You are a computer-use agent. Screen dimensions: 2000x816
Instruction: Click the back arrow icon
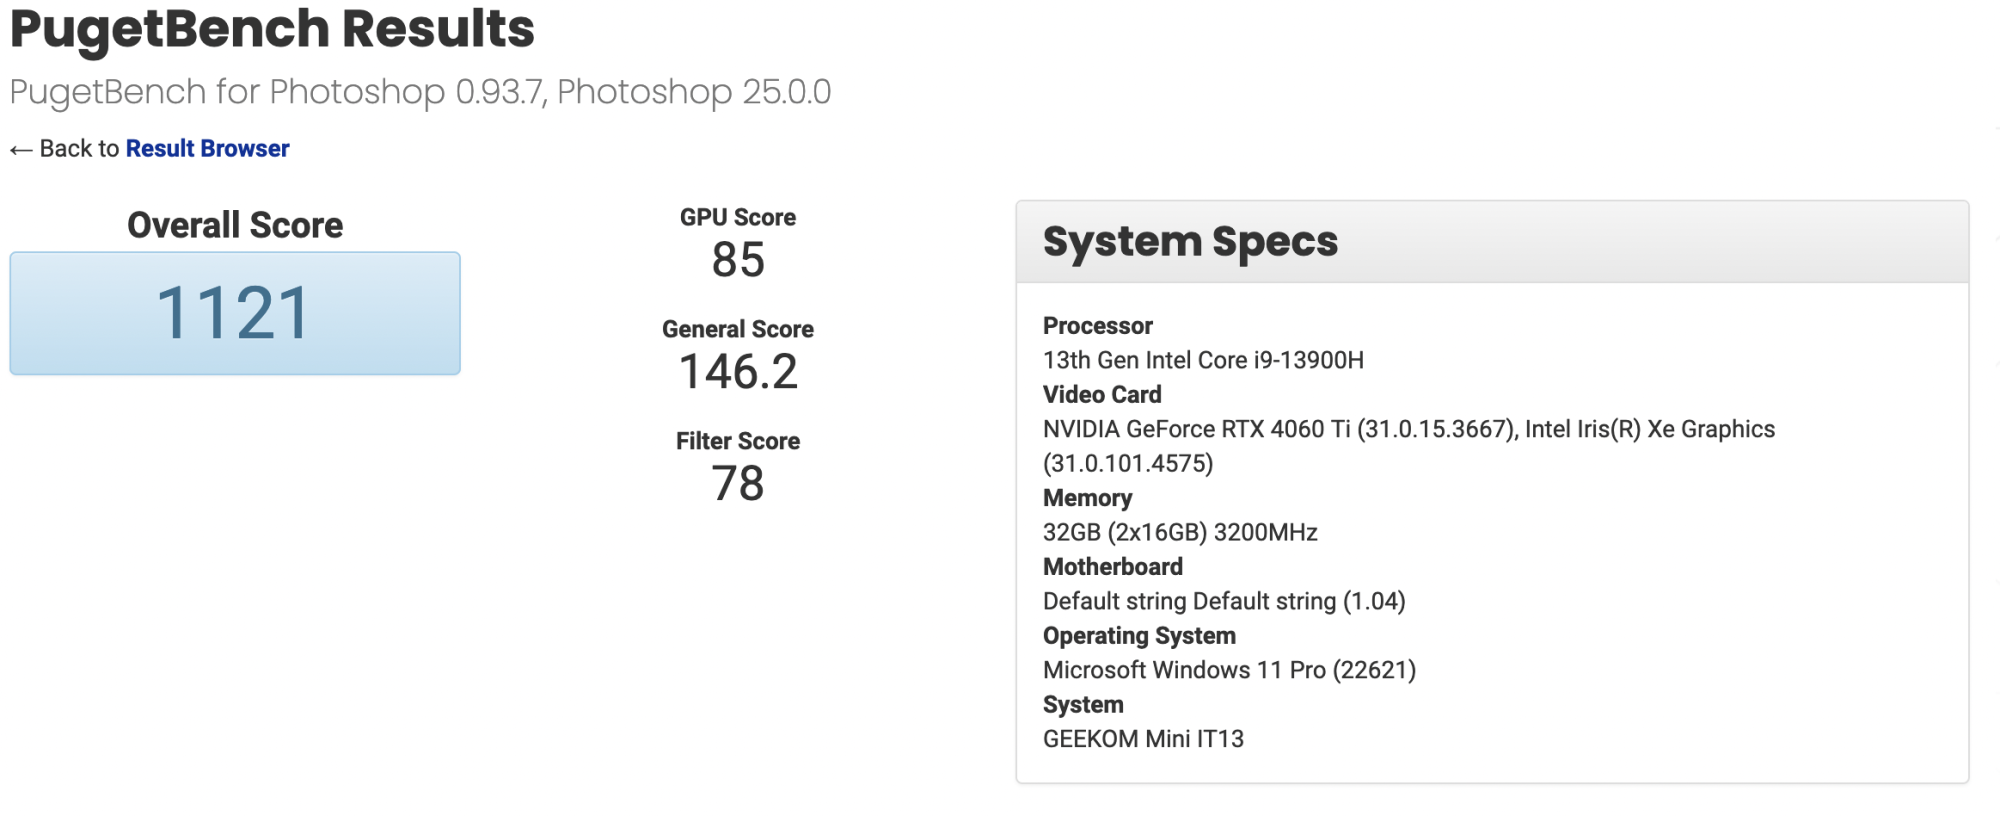click(21, 150)
